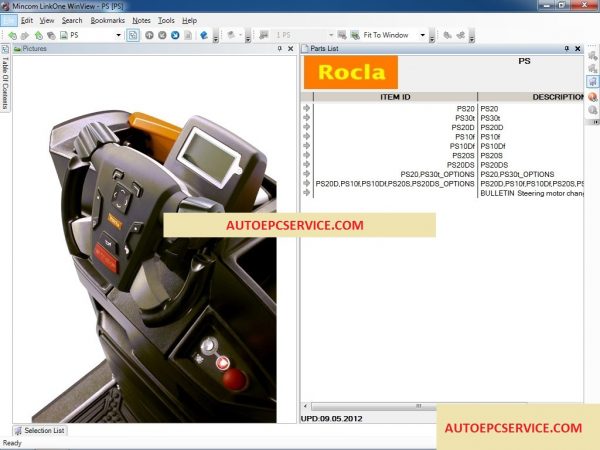Click the grey Forward navigation arrow
600x450 pixels.
(25, 36)
